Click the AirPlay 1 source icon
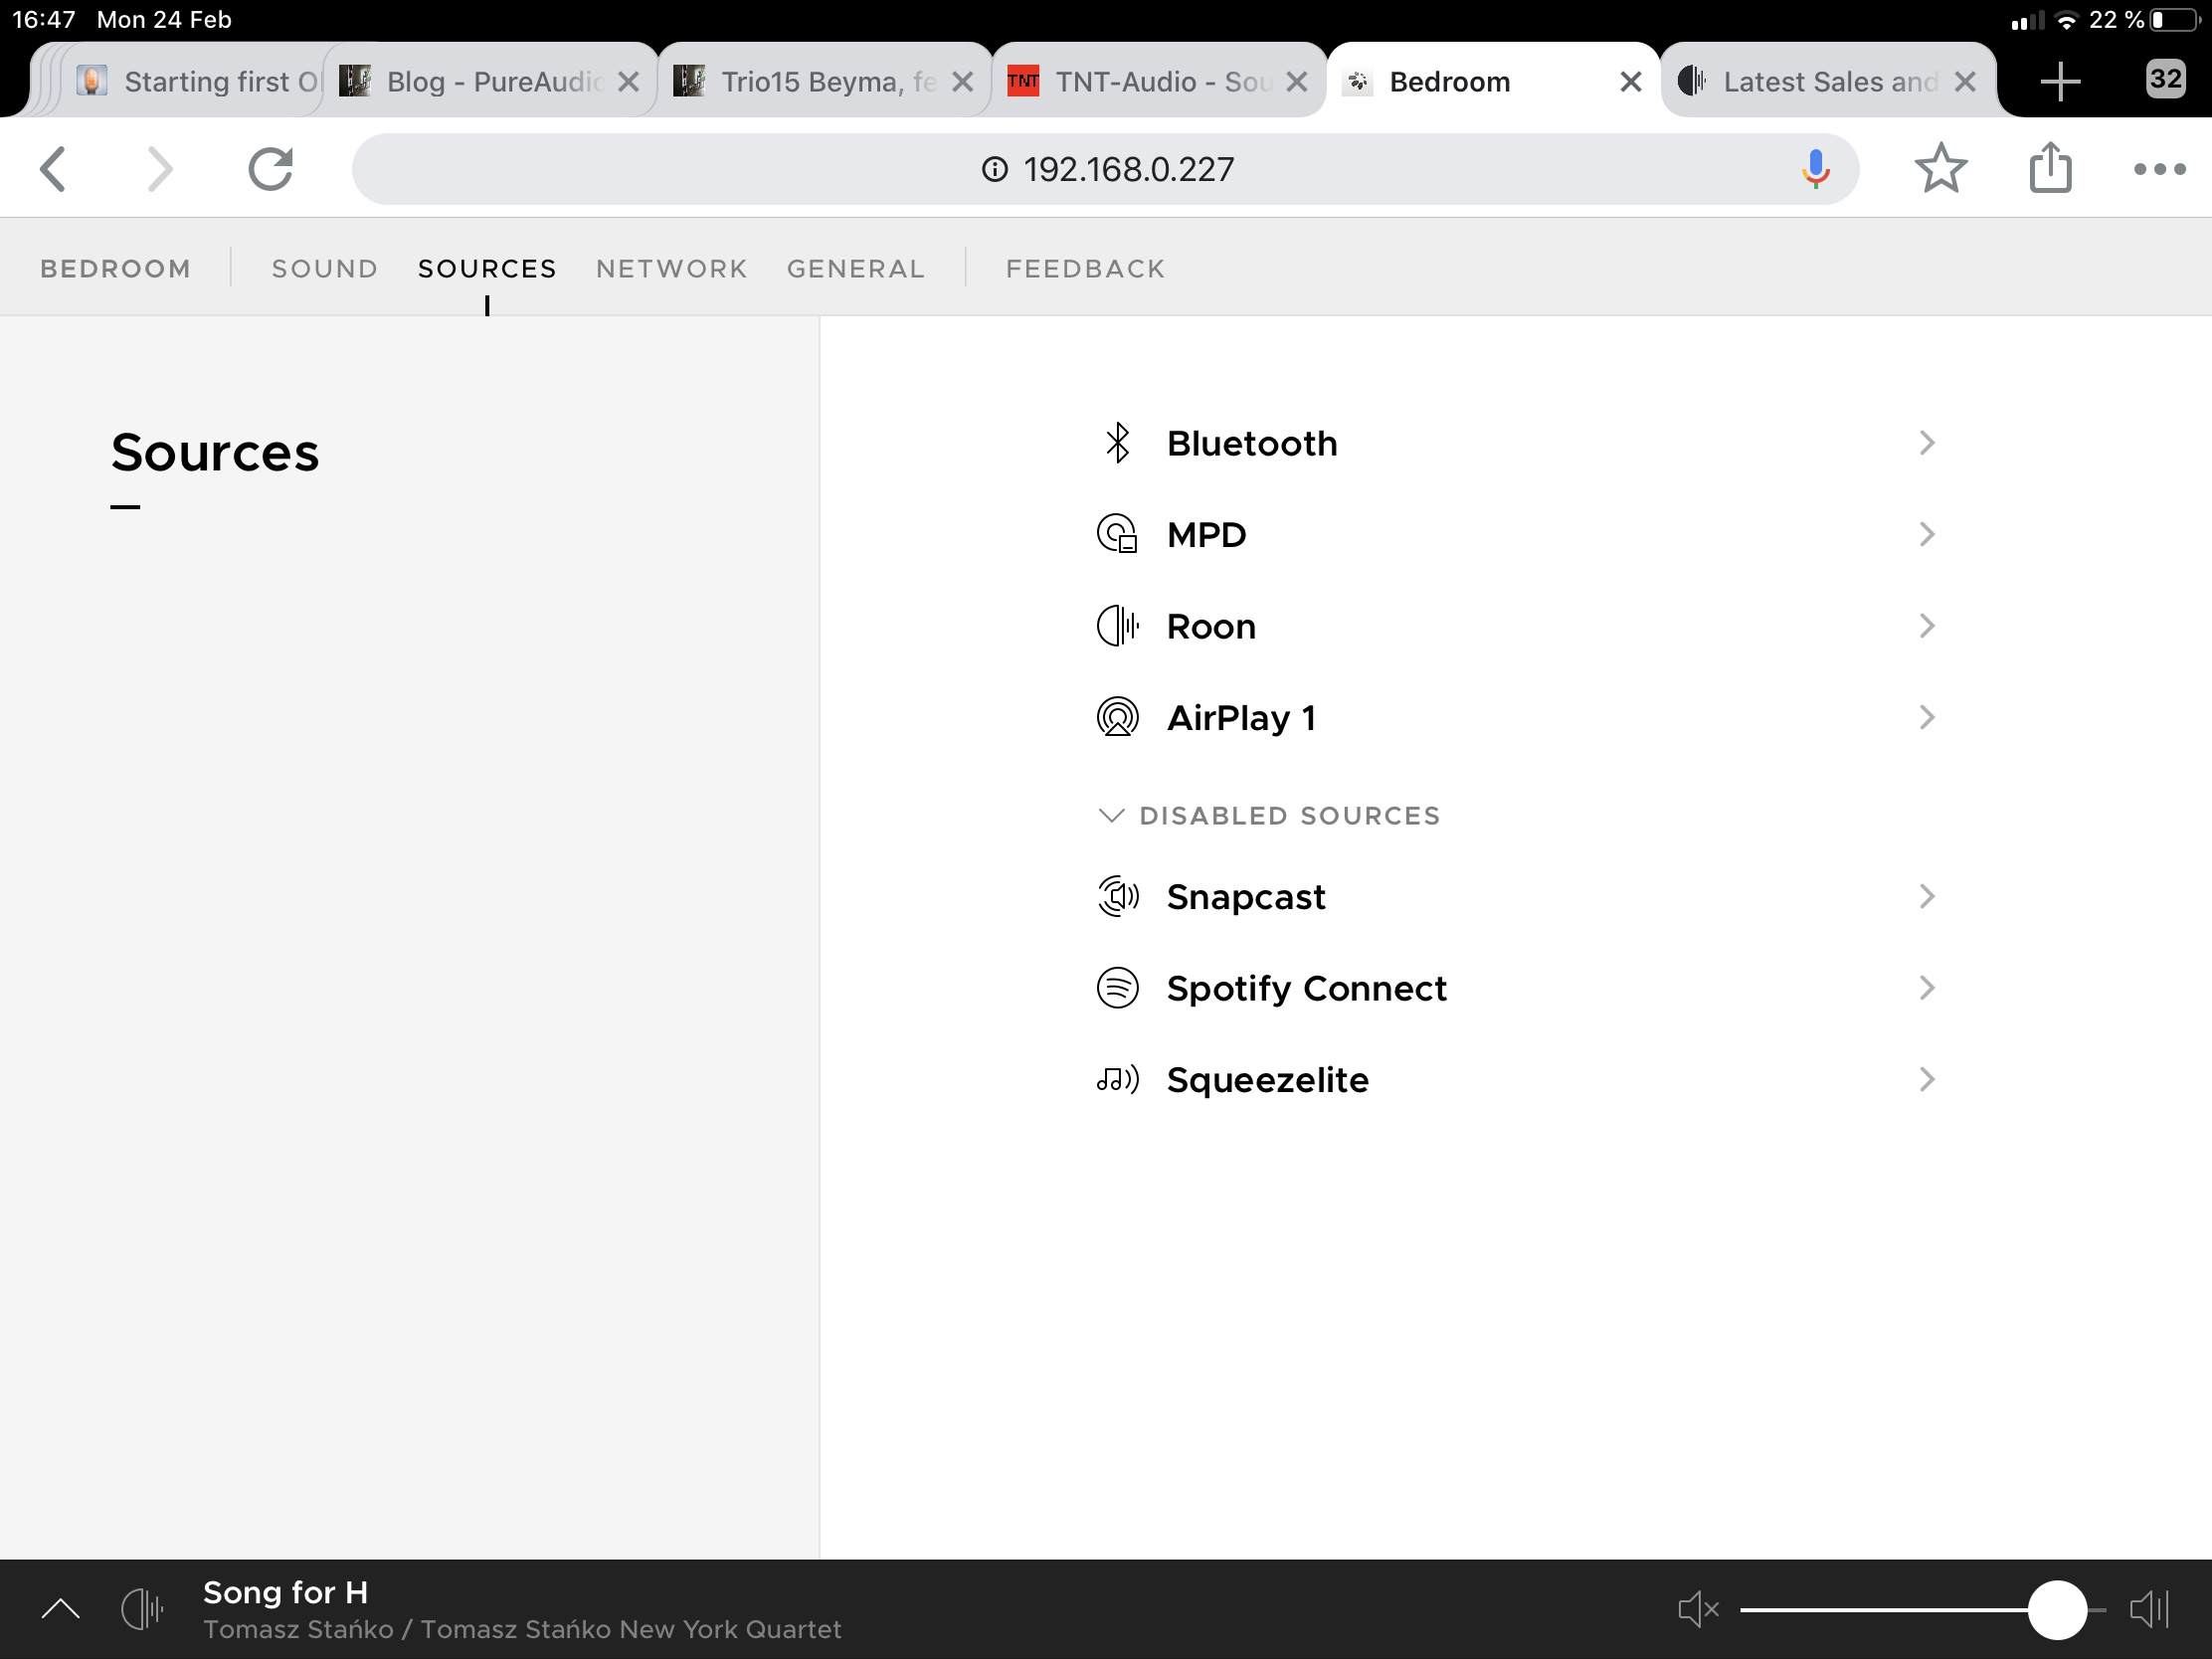 click(x=1117, y=717)
